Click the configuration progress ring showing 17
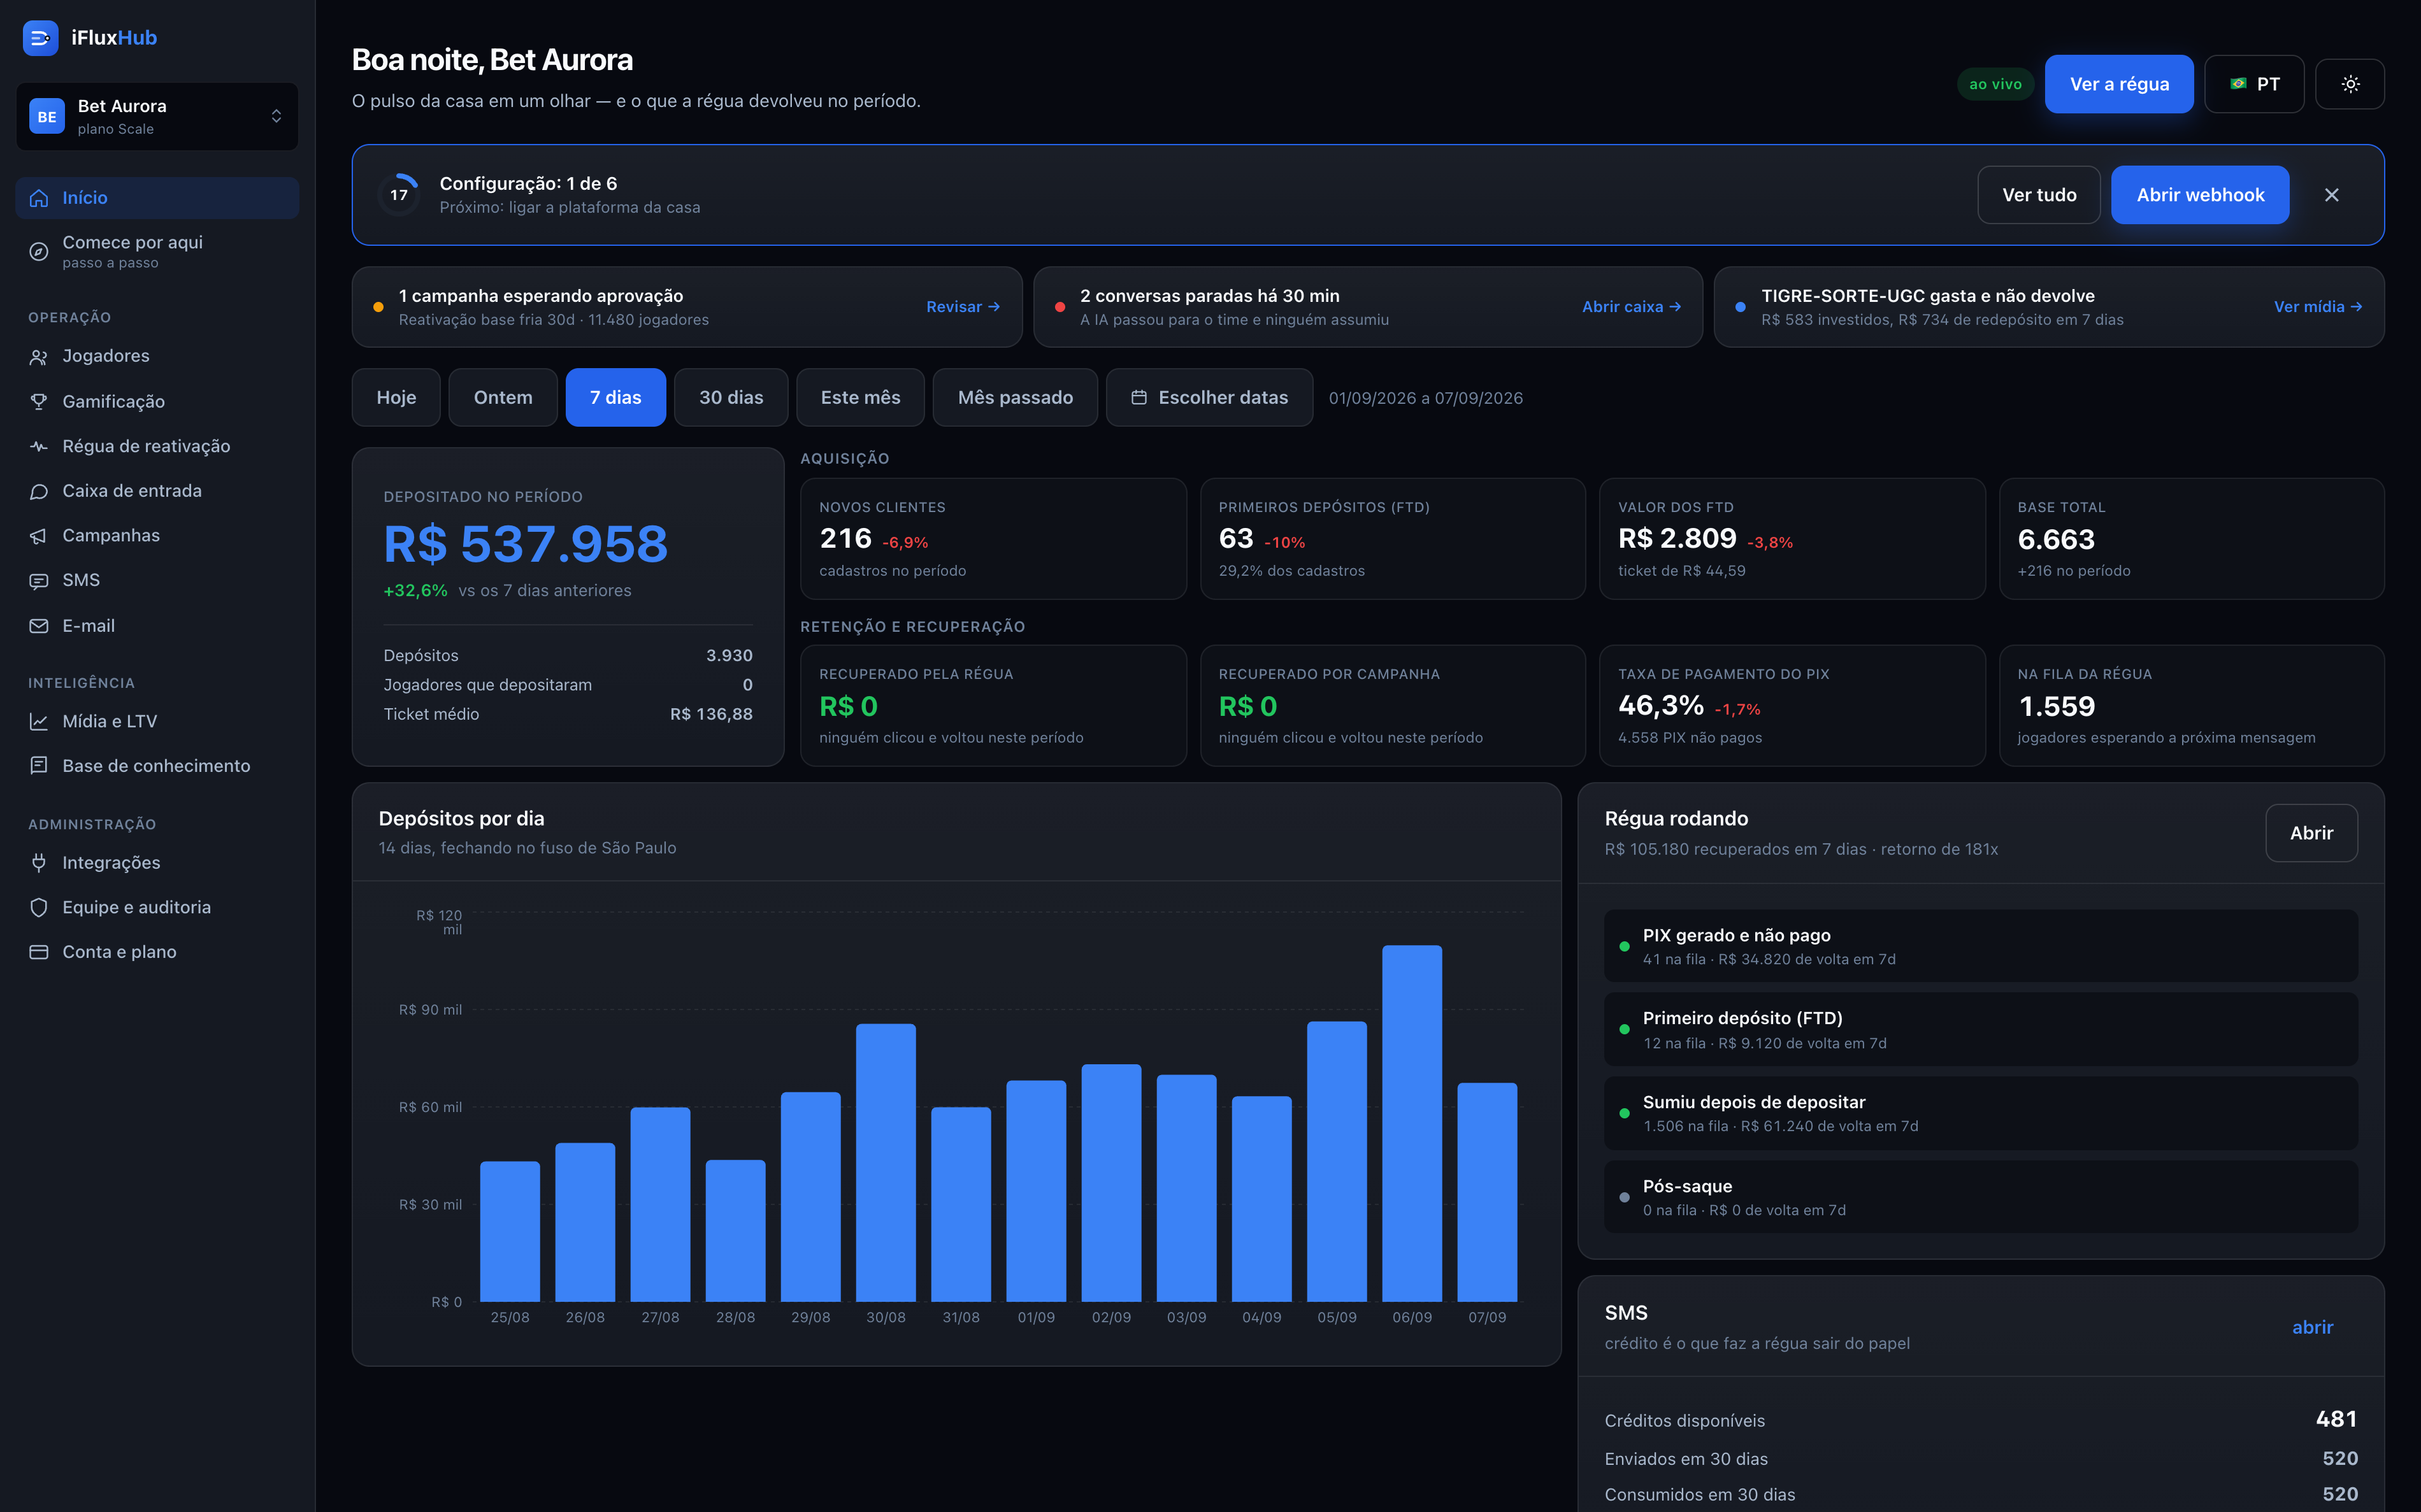2421x1512 pixels. [x=399, y=195]
